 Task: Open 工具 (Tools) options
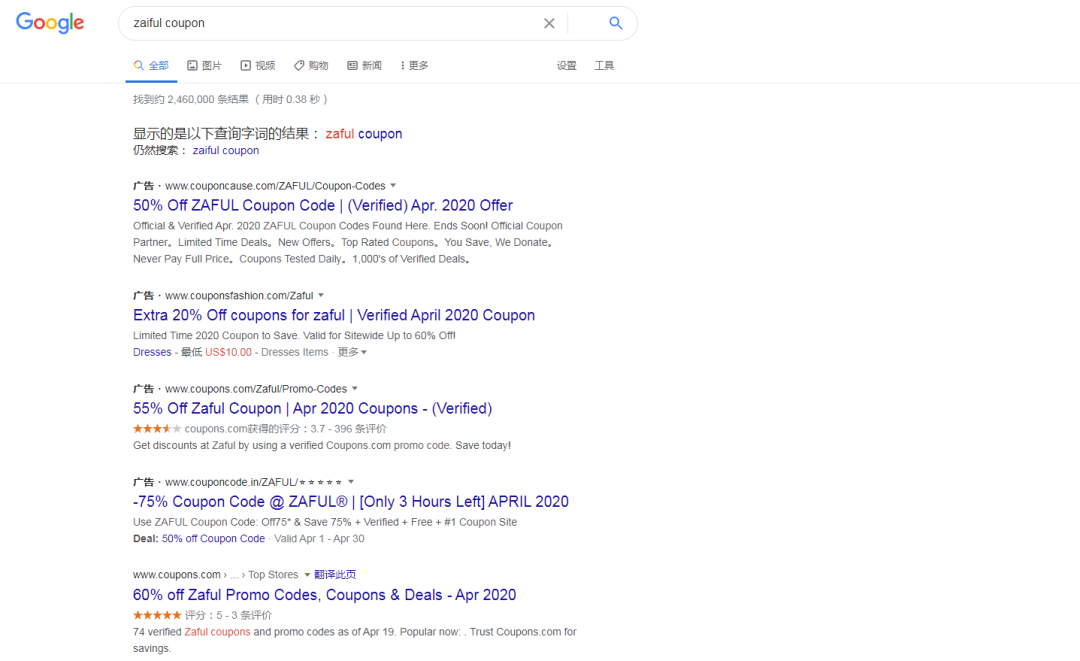(x=604, y=65)
